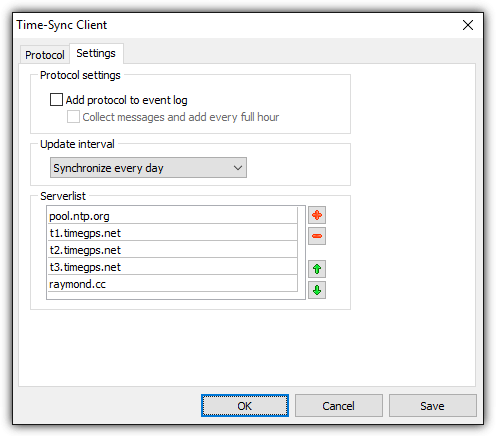Viewport: 496px width, 436px height.
Task: Close the Time-Sync Client dialog
Action: point(468,25)
